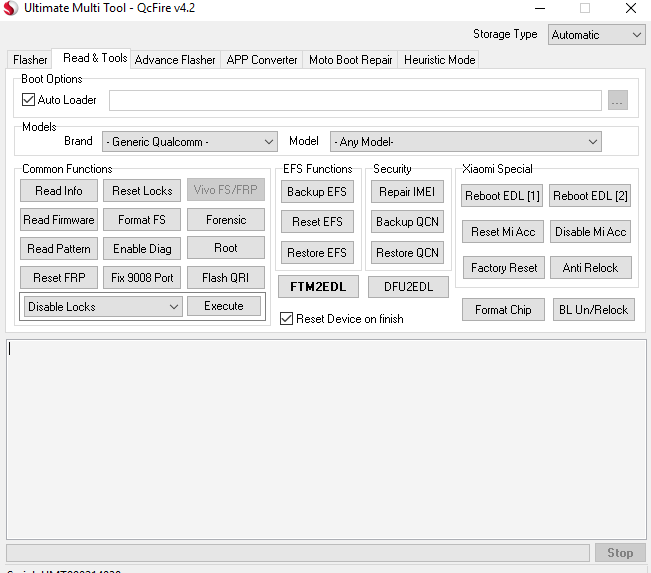This screenshot has width=651, height=573.
Task: Click the Backup EFS button
Action: (317, 191)
